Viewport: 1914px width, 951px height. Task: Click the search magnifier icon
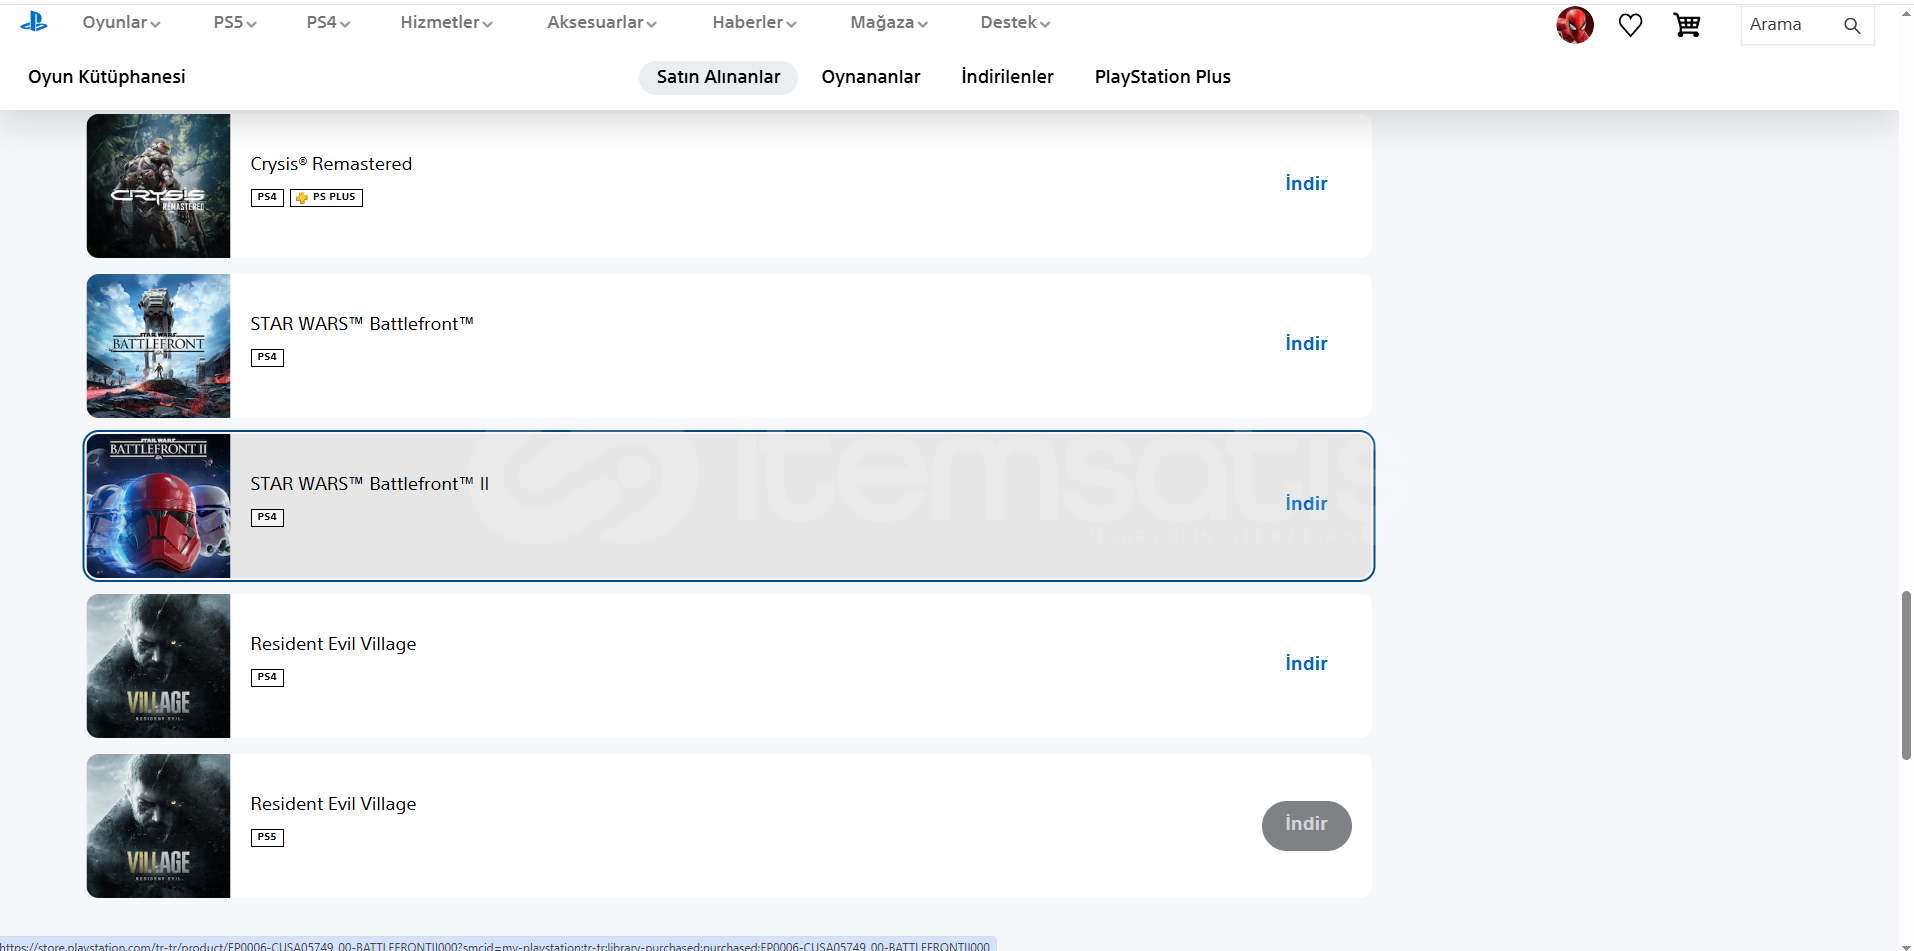pos(1852,26)
